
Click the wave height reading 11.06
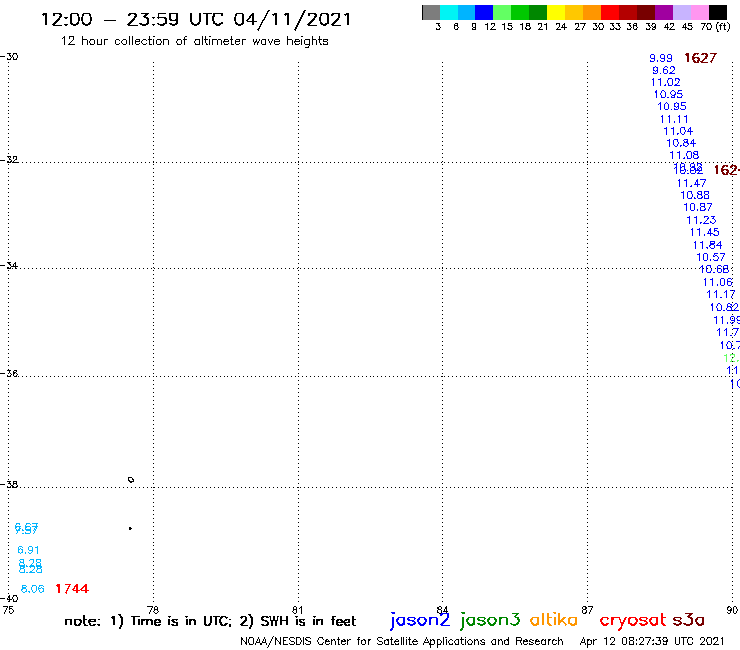click(718, 282)
